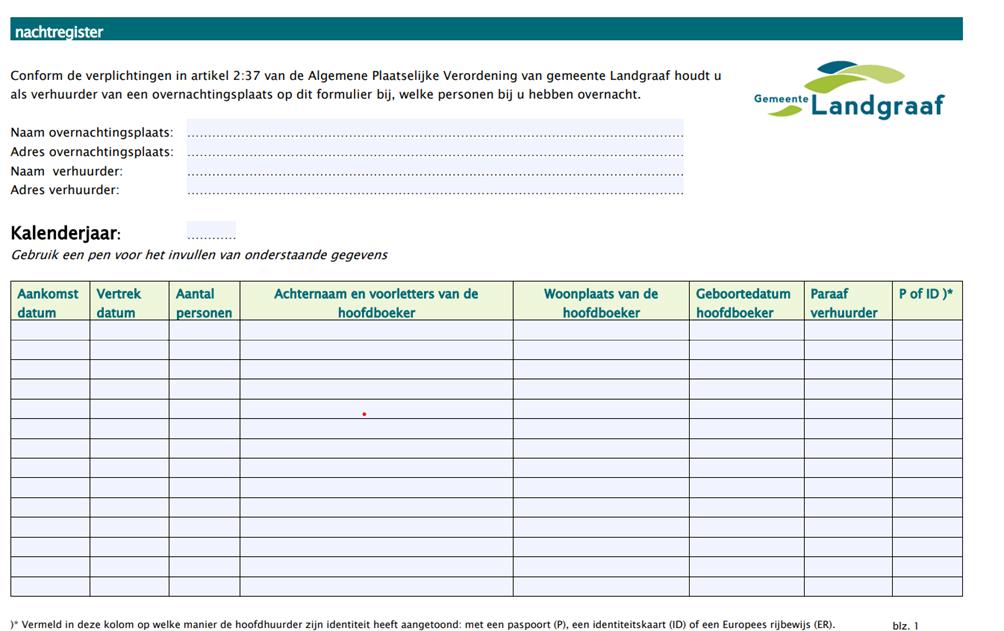This screenshot has width=1004, height=631.
Task: Select the Woonplaats van de hoofdboeker header
Action: coord(600,302)
